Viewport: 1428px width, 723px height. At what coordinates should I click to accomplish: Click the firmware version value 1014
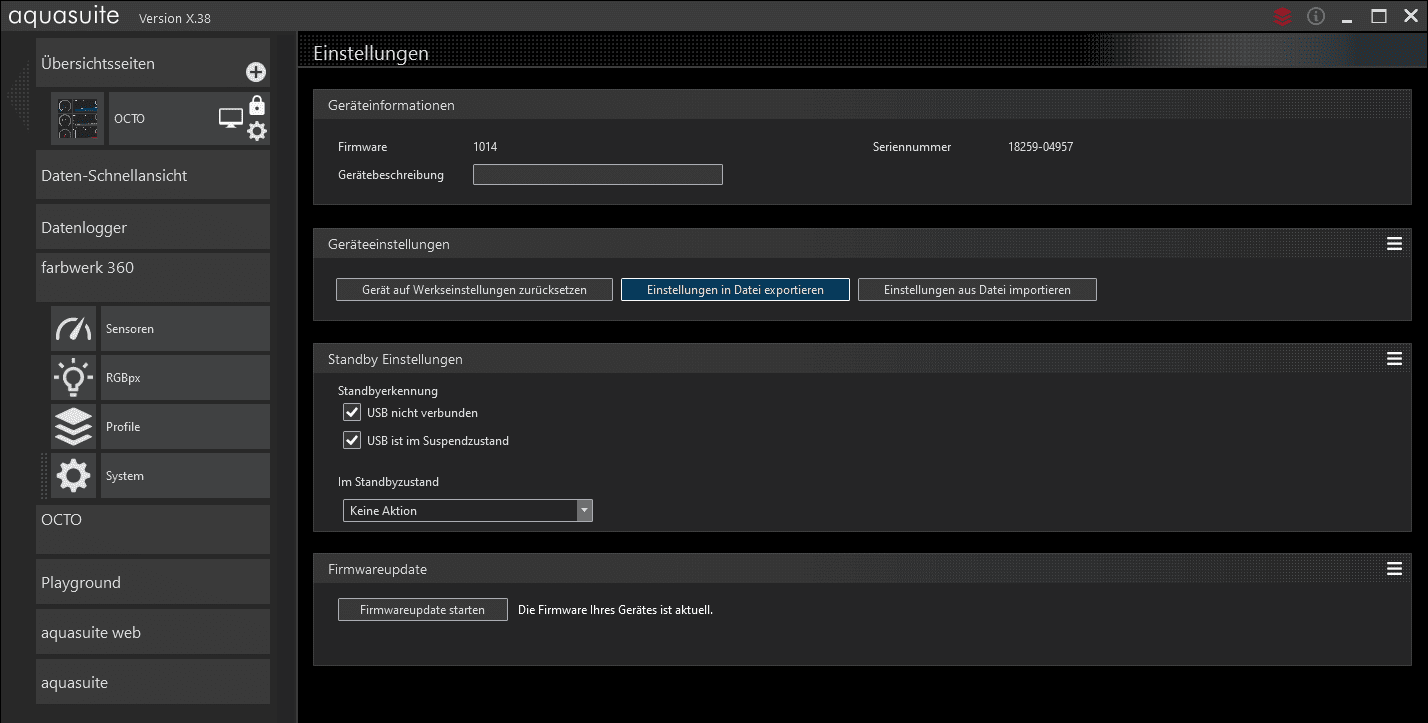(x=485, y=147)
